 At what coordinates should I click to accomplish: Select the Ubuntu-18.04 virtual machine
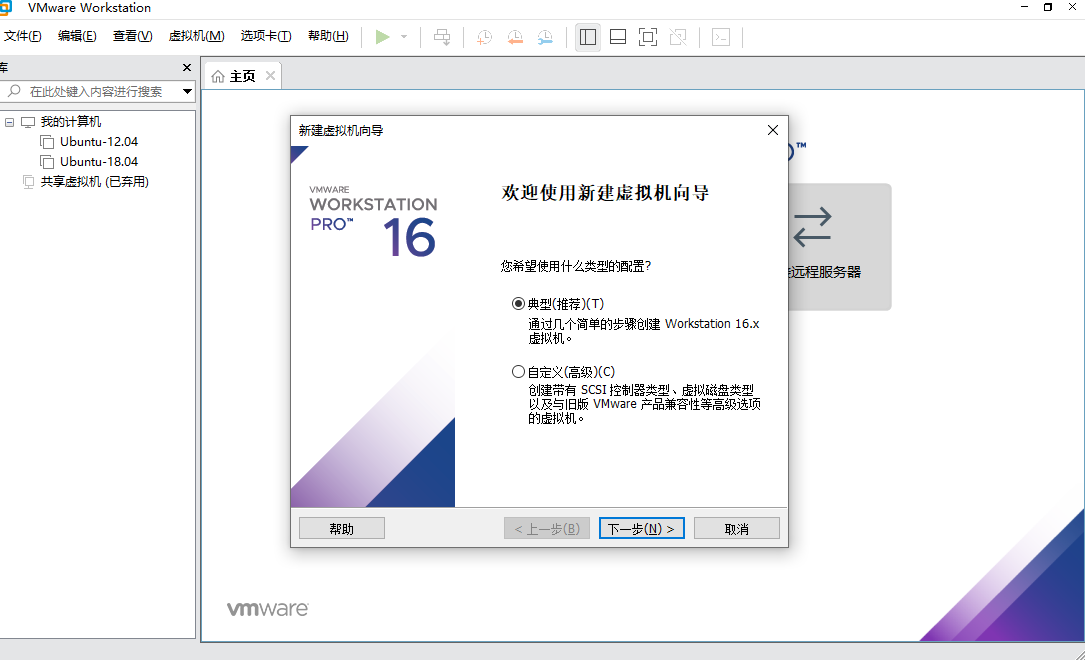point(99,162)
